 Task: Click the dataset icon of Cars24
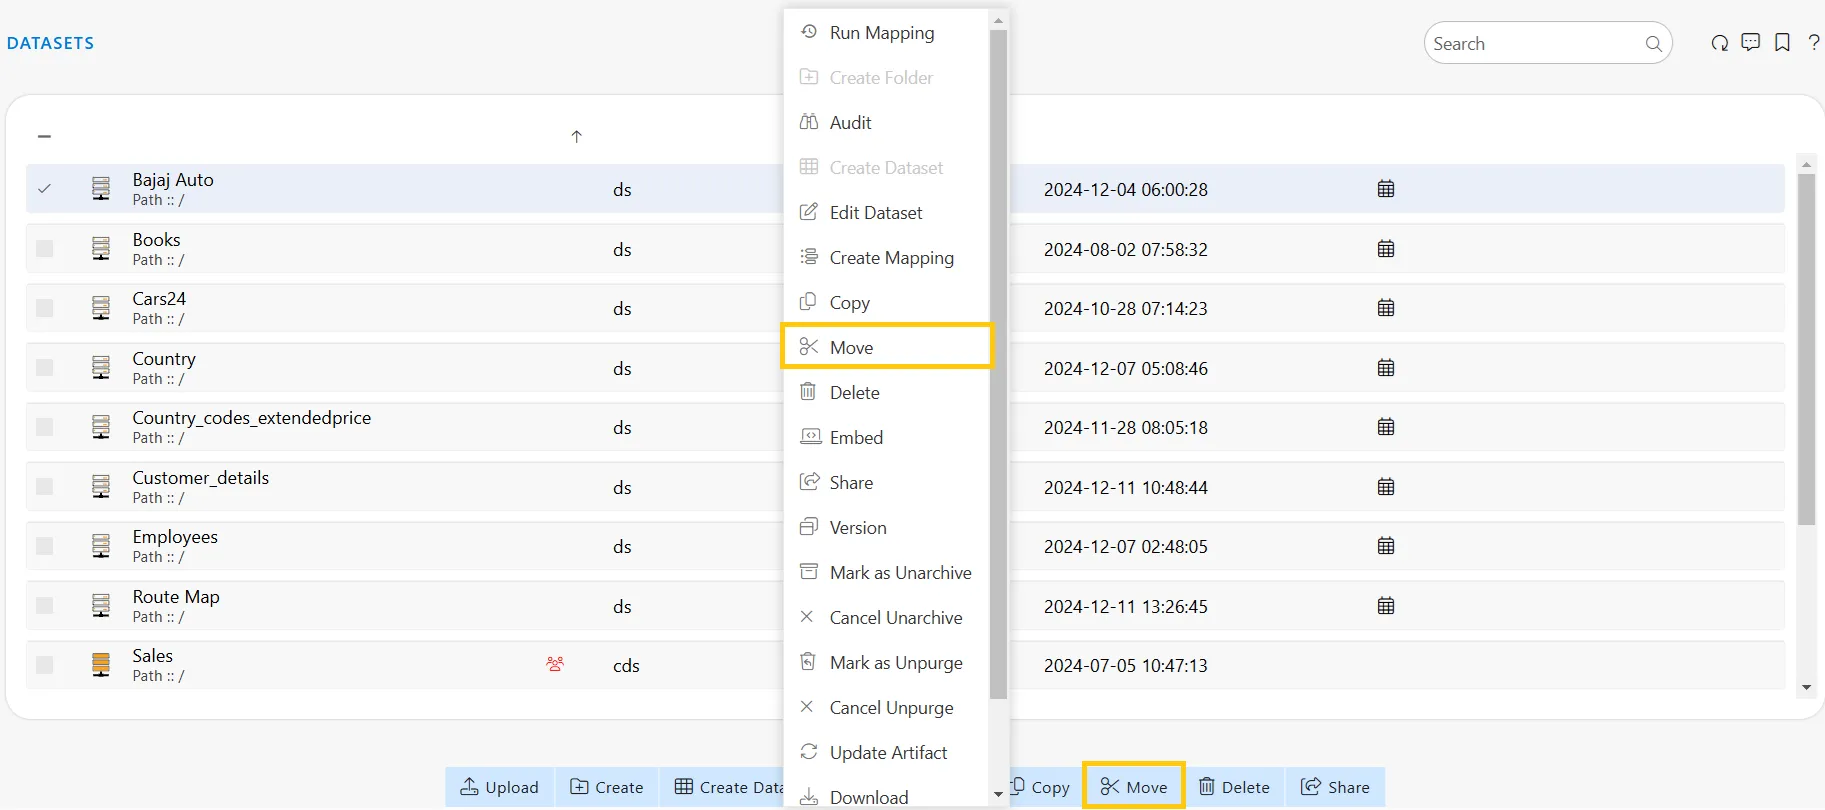tap(101, 307)
